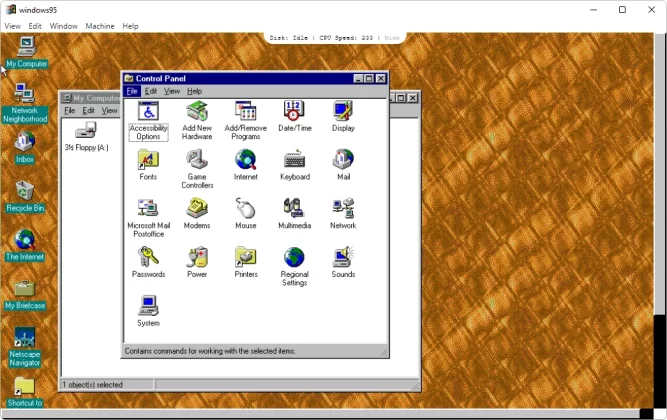667x420 pixels.
Task: Maximize the Control Panel window
Action: 369,78
